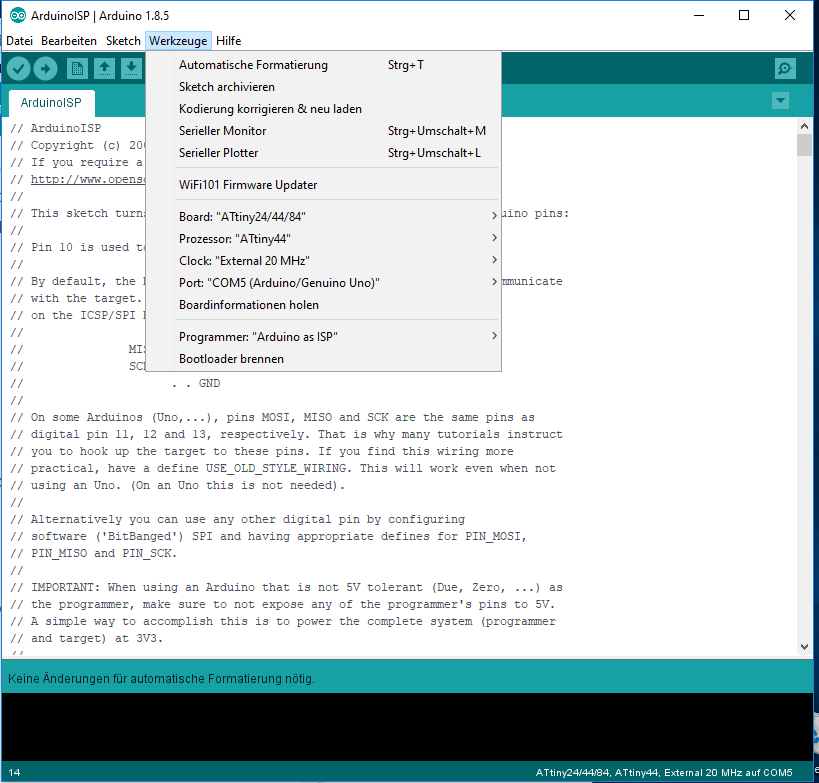Click the line starting "// On some Arduinos"

pos(272,417)
